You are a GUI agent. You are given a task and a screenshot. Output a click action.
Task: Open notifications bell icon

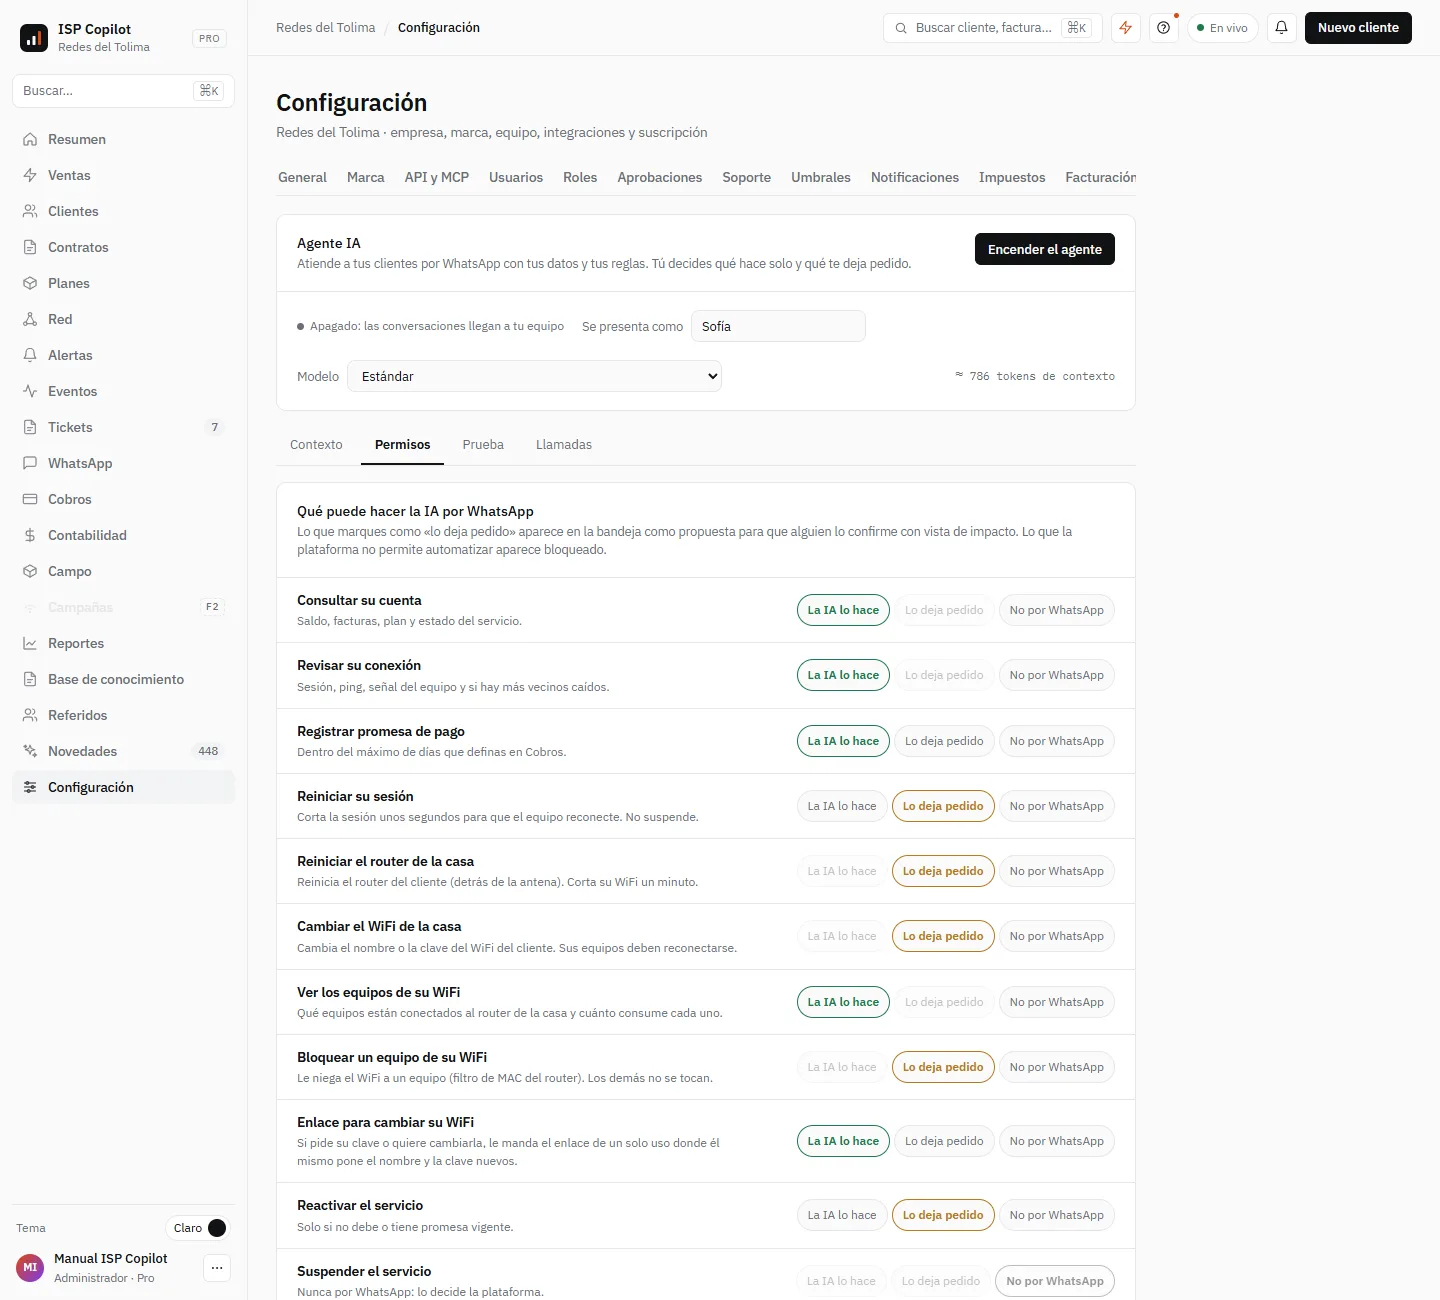[1281, 28]
